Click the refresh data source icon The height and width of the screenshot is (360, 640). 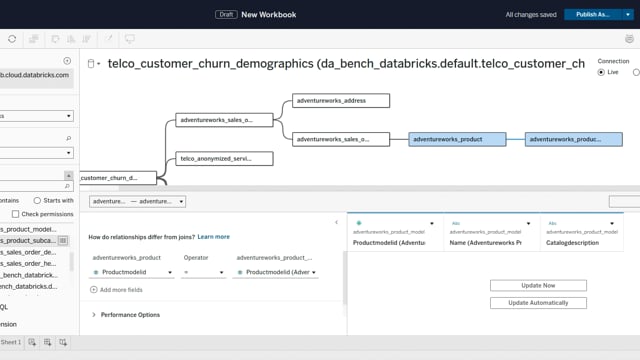pyautogui.click(x=12, y=39)
